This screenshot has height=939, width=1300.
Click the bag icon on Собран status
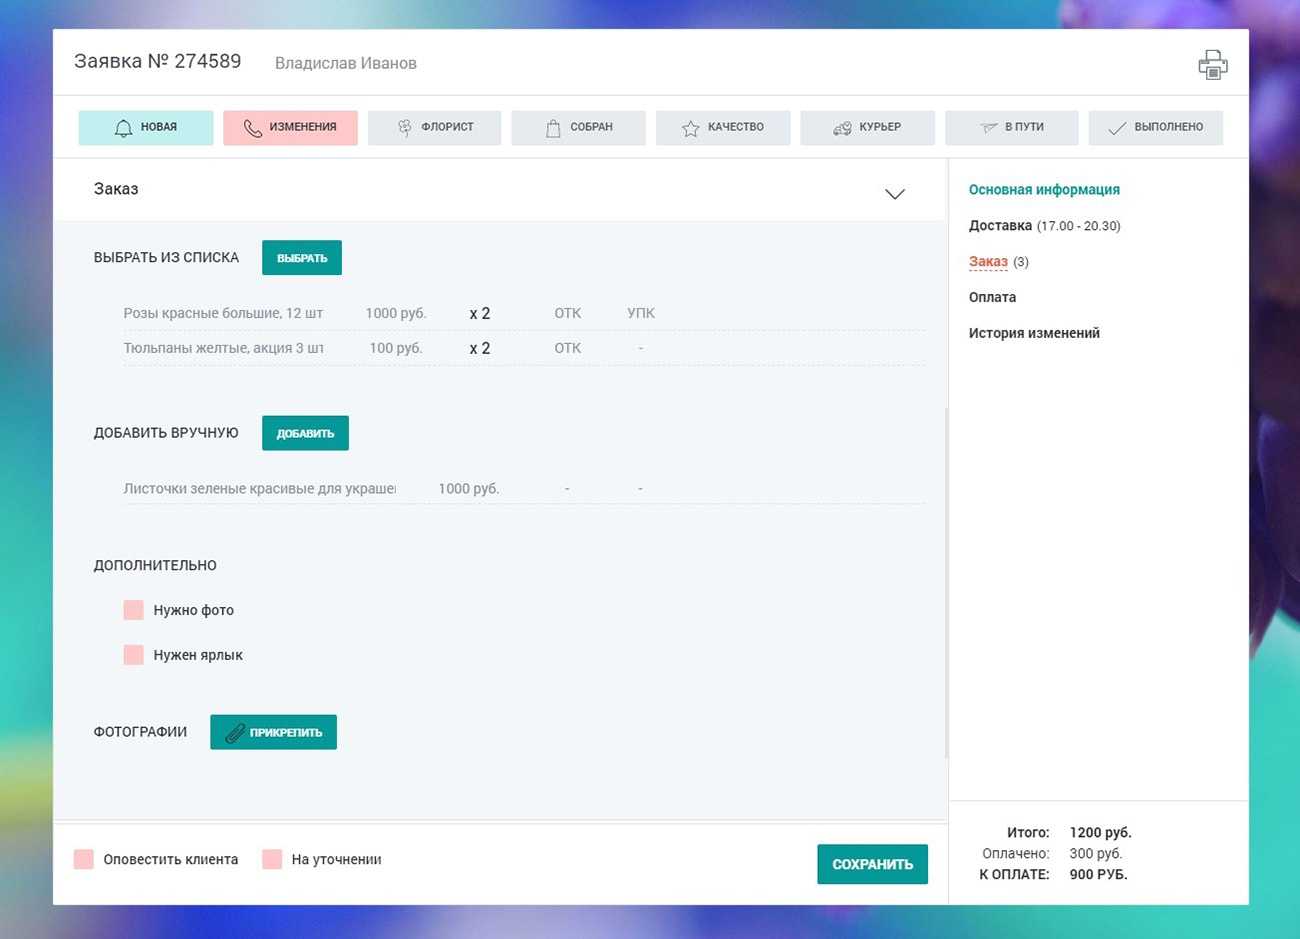click(553, 128)
